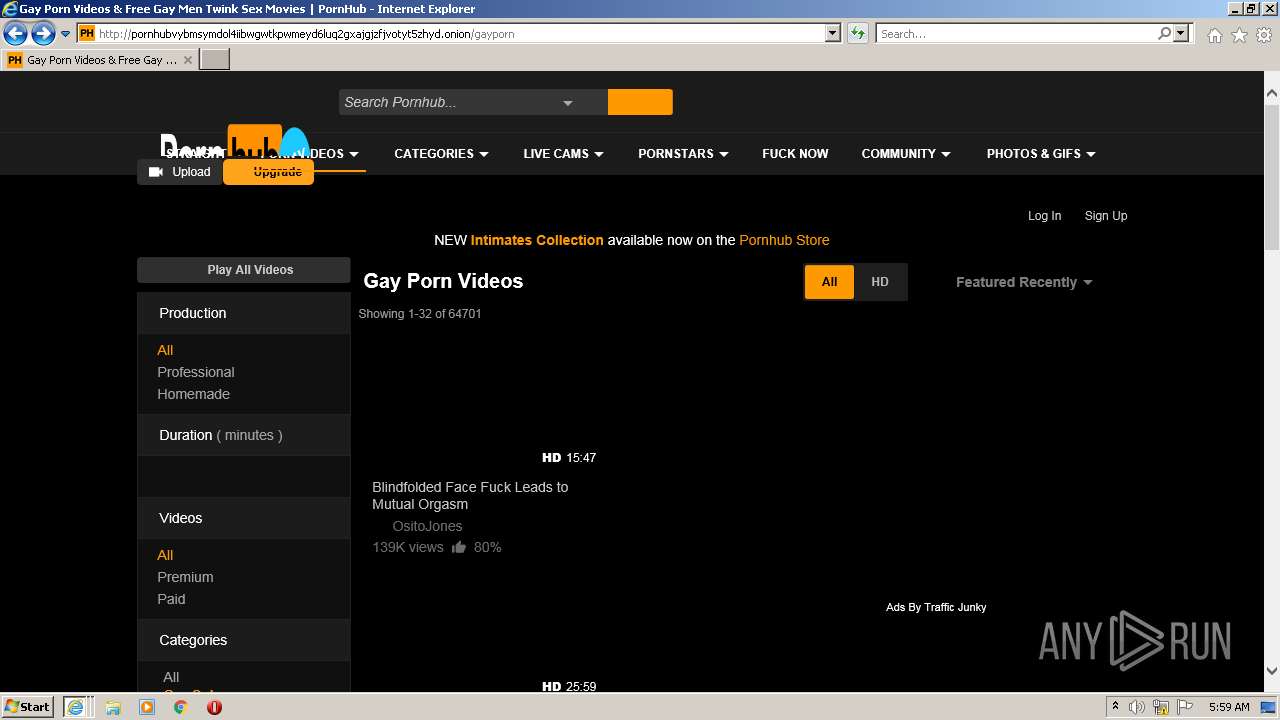Select Premium under Videos filter

(185, 577)
